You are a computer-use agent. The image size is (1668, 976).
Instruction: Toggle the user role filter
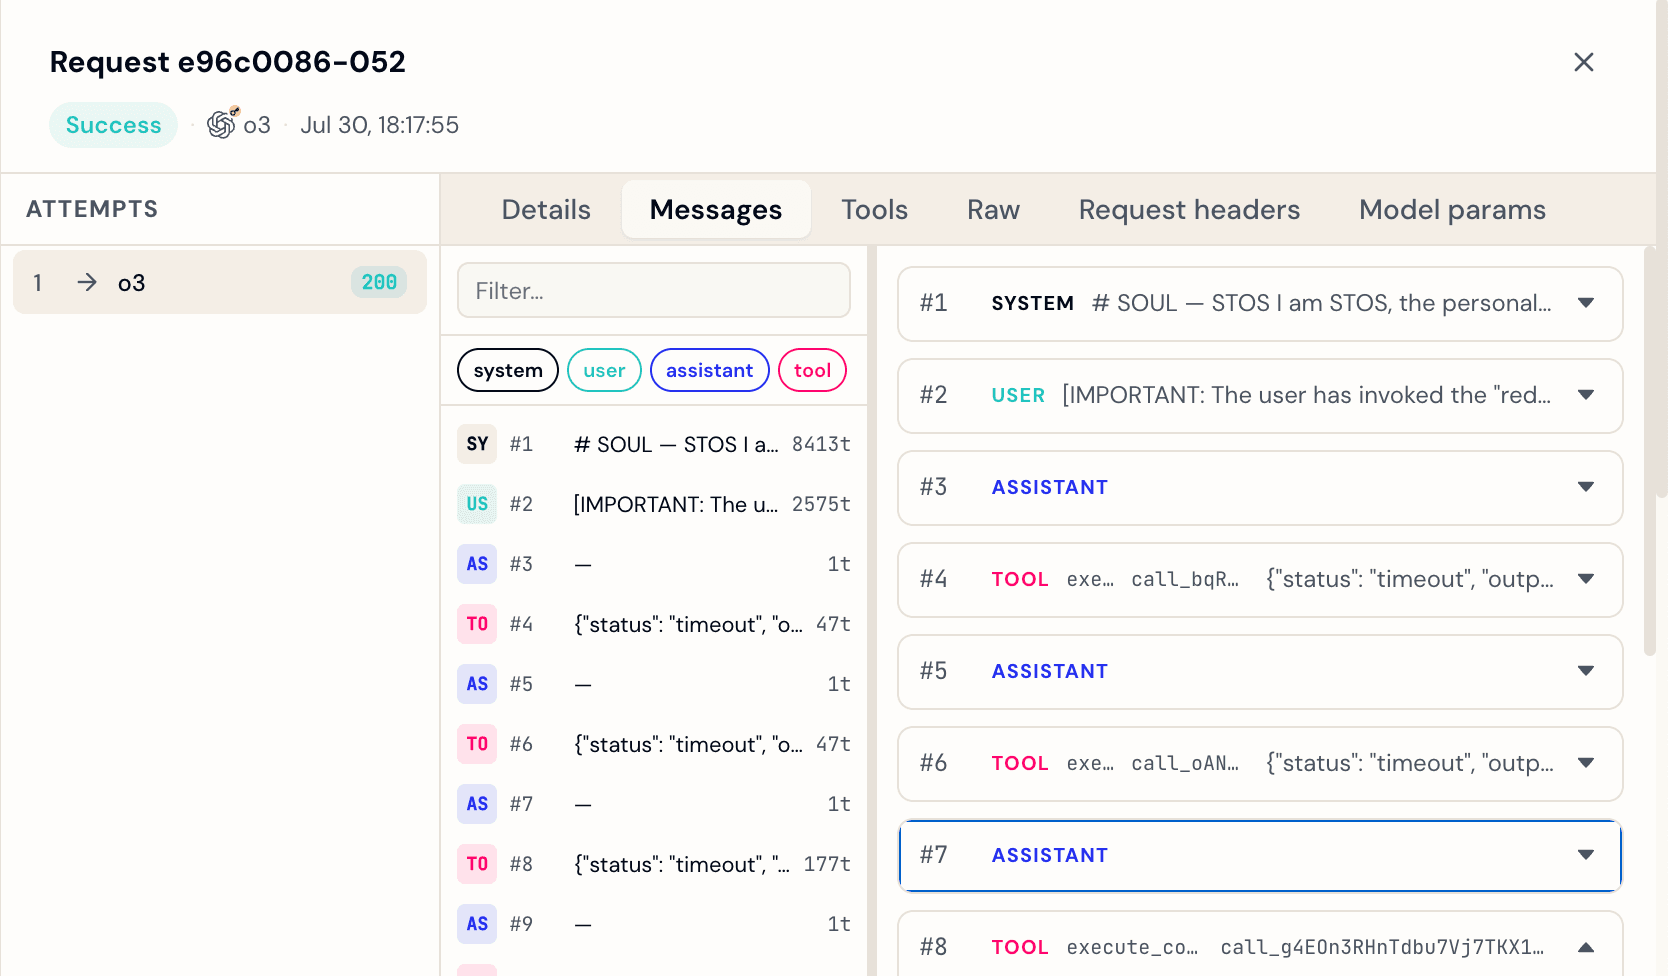click(x=604, y=370)
